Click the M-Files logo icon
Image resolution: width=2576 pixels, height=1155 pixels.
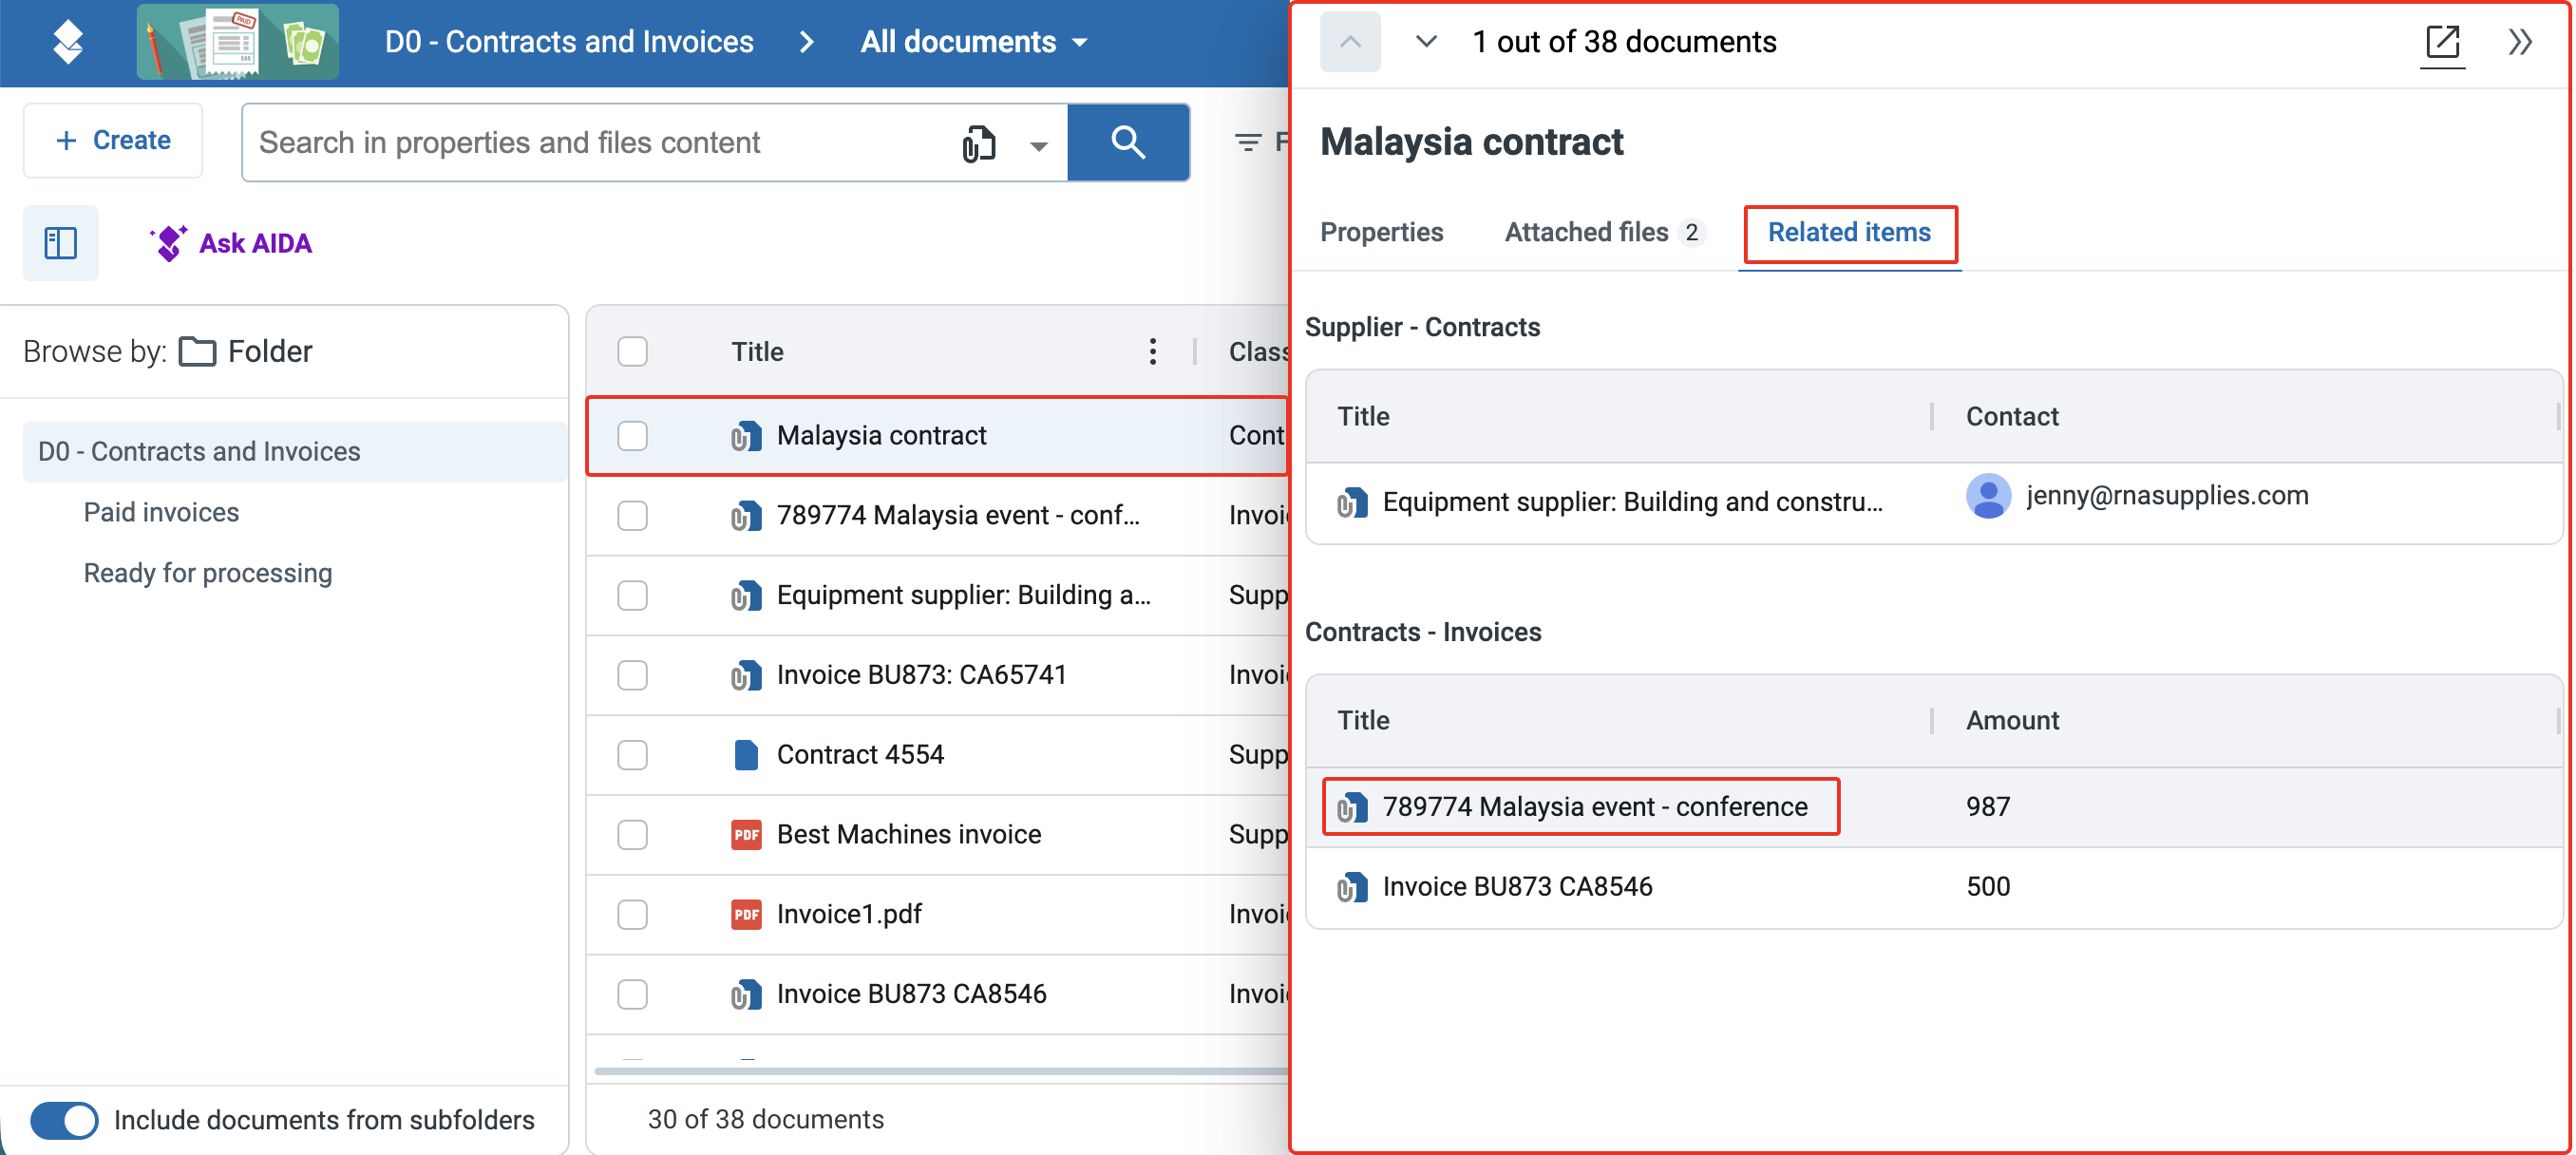pos(67,42)
